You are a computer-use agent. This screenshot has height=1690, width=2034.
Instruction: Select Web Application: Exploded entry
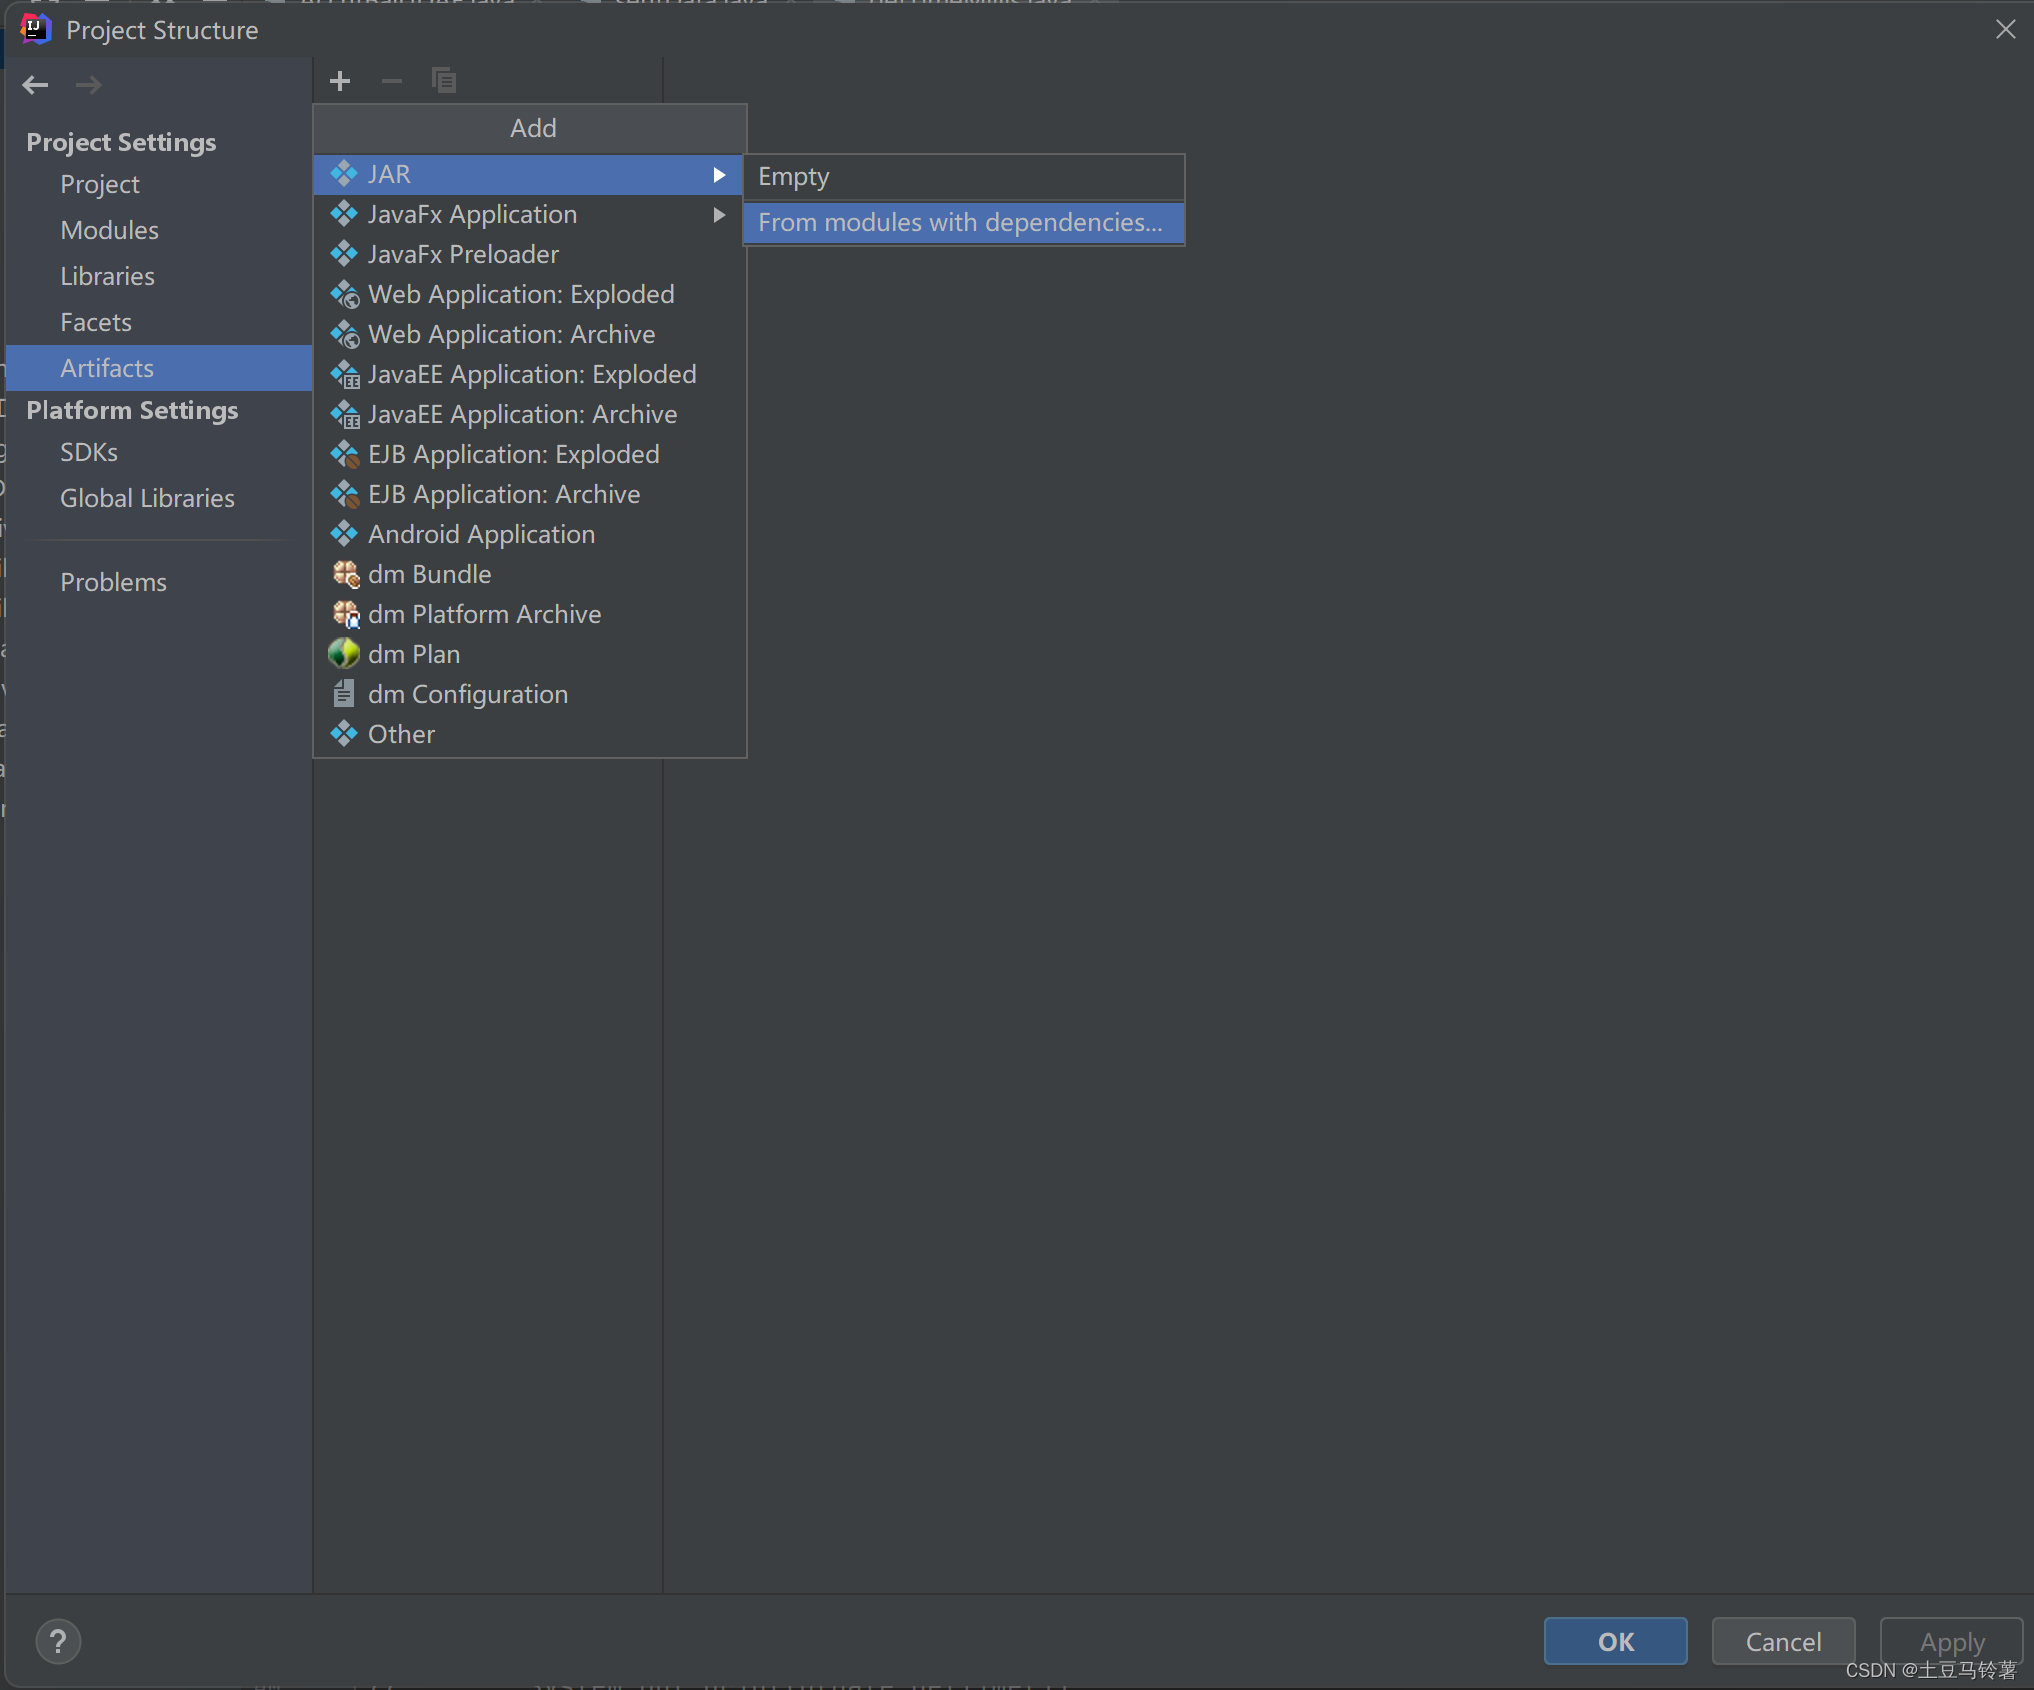[520, 295]
